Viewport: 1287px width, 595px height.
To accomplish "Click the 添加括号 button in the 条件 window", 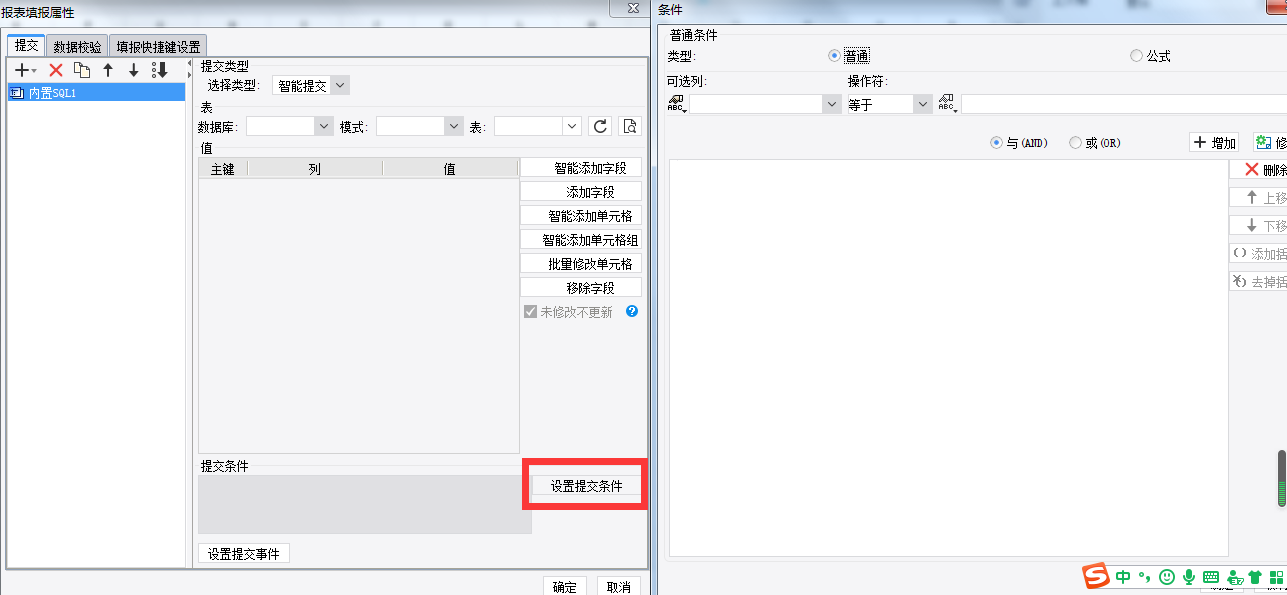I will point(1259,254).
